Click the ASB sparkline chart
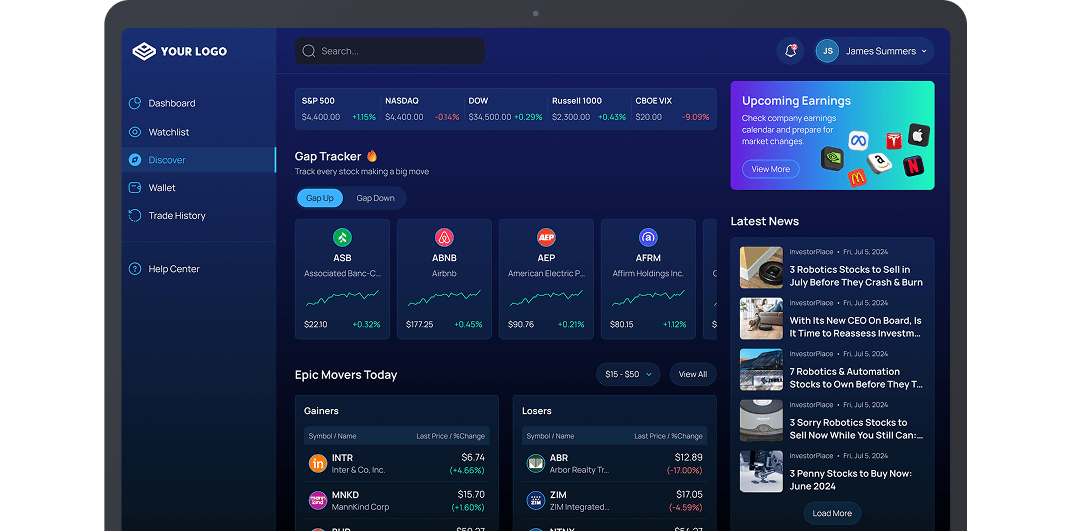Image resolution: width=1072 pixels, height=531 pixels. click(x=342, y=298)
